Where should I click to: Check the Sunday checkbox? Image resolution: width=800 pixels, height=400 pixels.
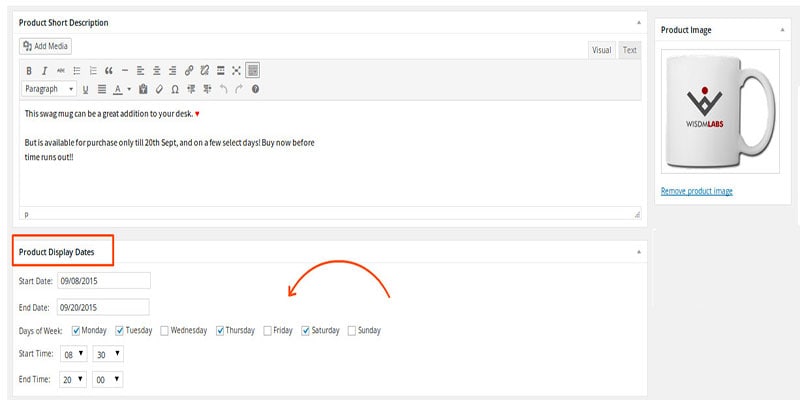352,331
